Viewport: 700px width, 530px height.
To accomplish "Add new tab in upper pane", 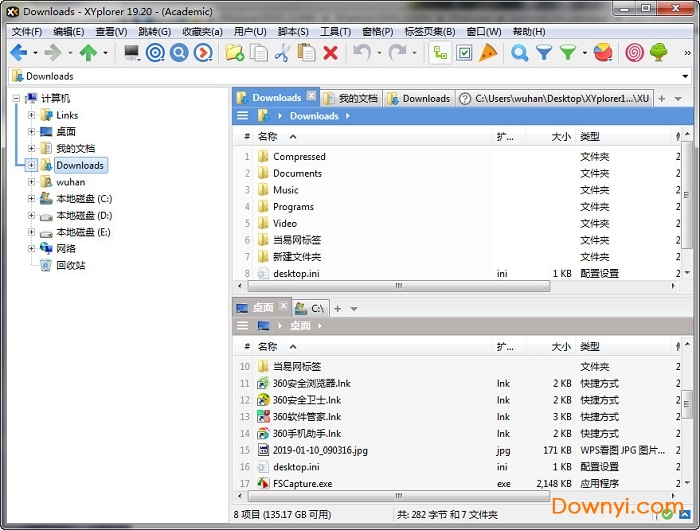I will 662,99.
